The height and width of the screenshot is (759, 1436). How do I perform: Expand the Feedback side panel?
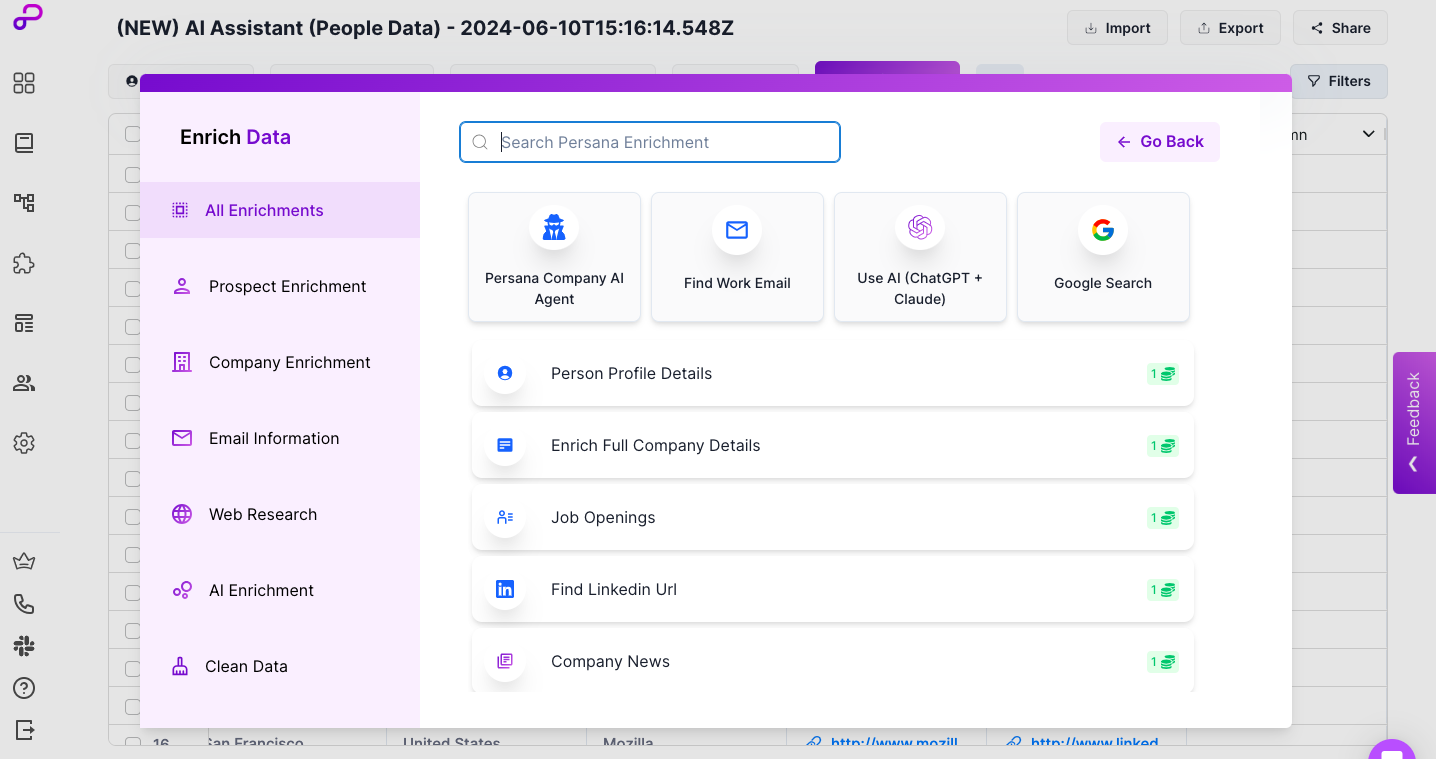click(1413, 422)
